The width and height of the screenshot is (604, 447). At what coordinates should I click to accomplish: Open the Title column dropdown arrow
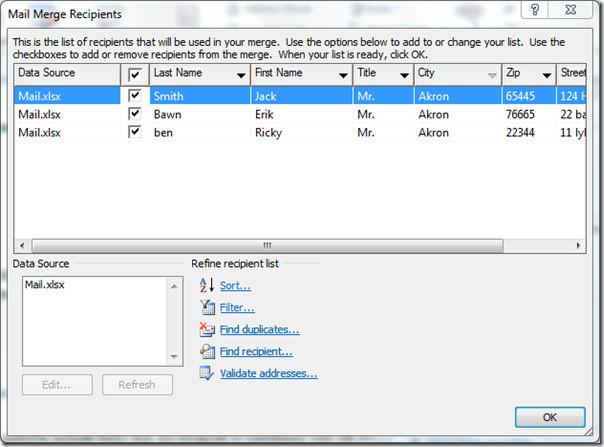[x=404, y=75]
